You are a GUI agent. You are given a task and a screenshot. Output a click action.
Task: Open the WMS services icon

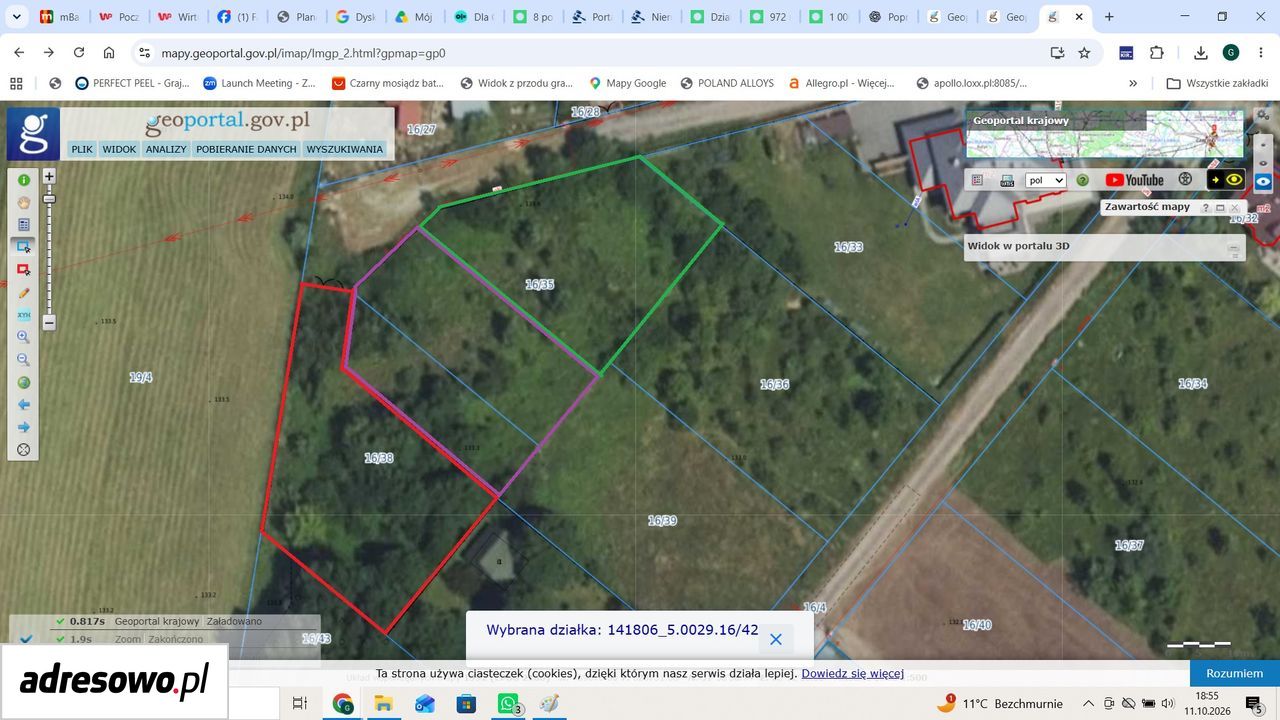pos(1007,180)
